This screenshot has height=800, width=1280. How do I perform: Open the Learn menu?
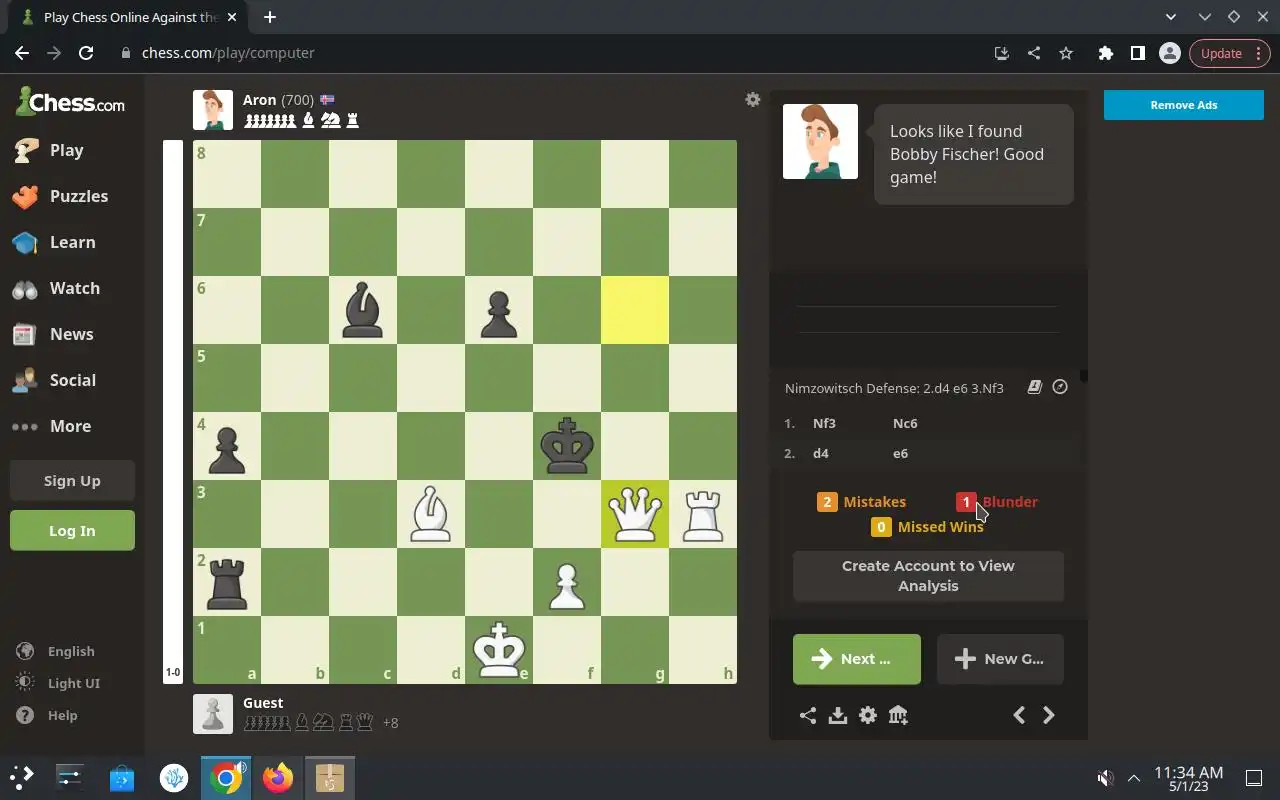pos(72,242)
